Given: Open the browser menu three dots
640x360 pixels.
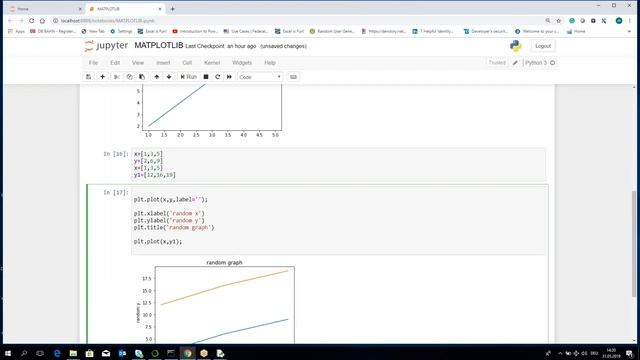Looking at the screenshot, I should click(630, 20).
